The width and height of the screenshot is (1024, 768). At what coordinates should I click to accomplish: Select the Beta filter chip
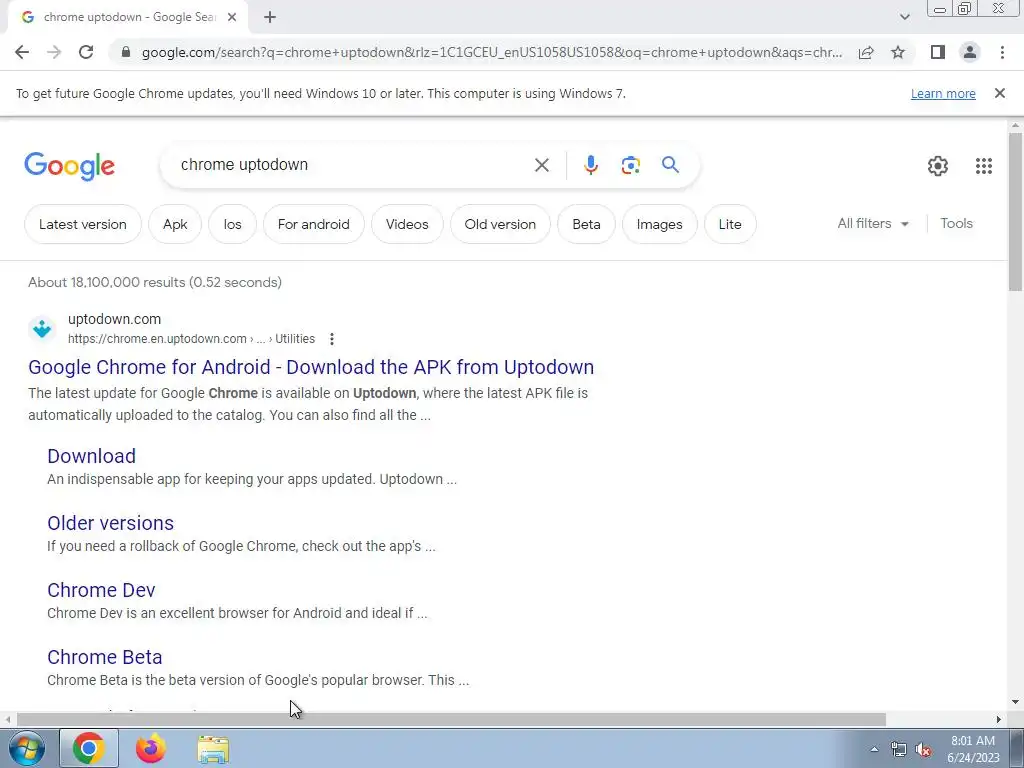586,224
